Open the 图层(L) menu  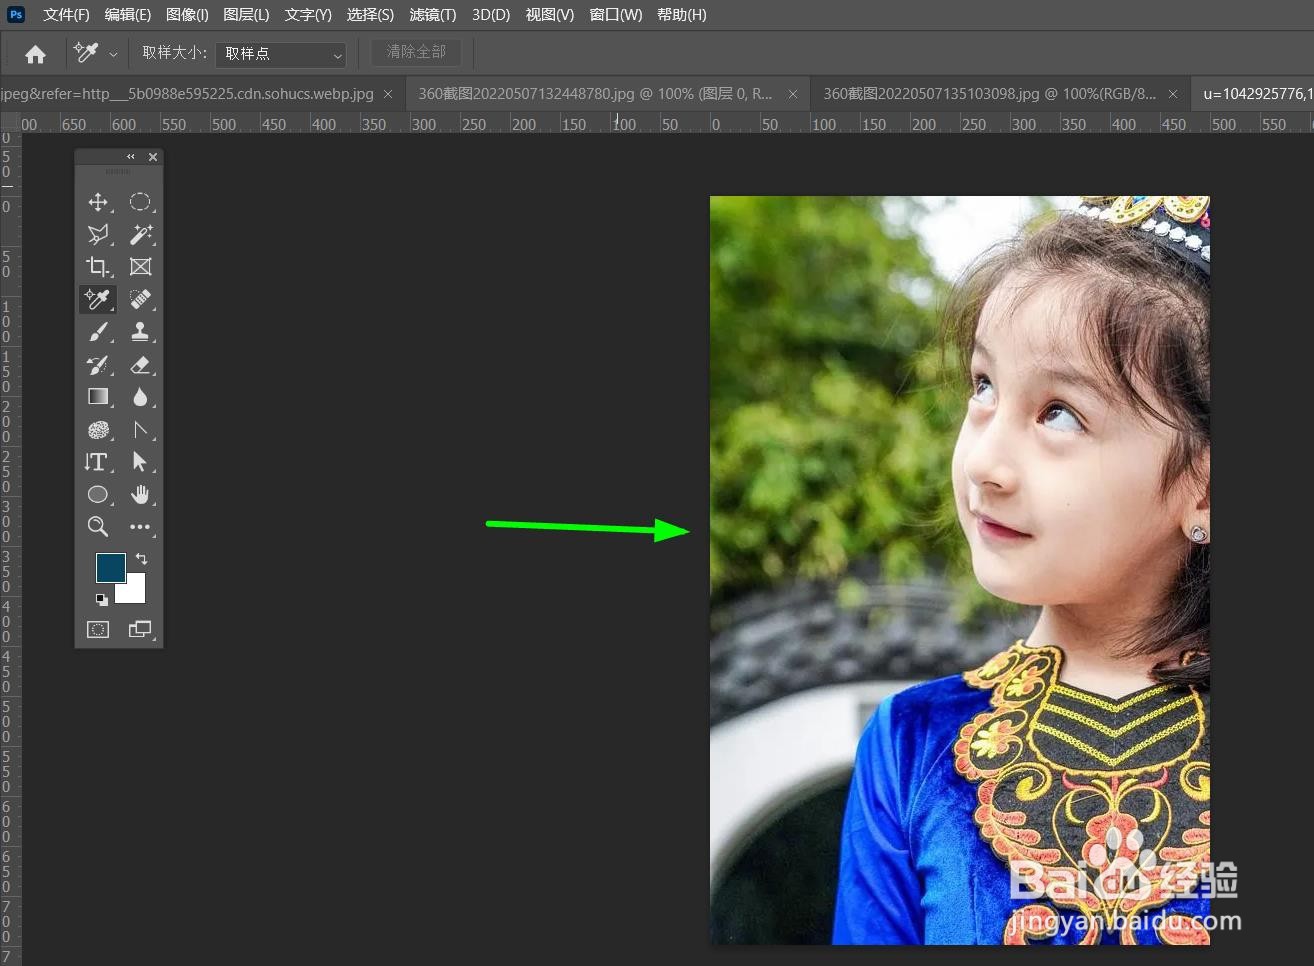tap(246, 15)
